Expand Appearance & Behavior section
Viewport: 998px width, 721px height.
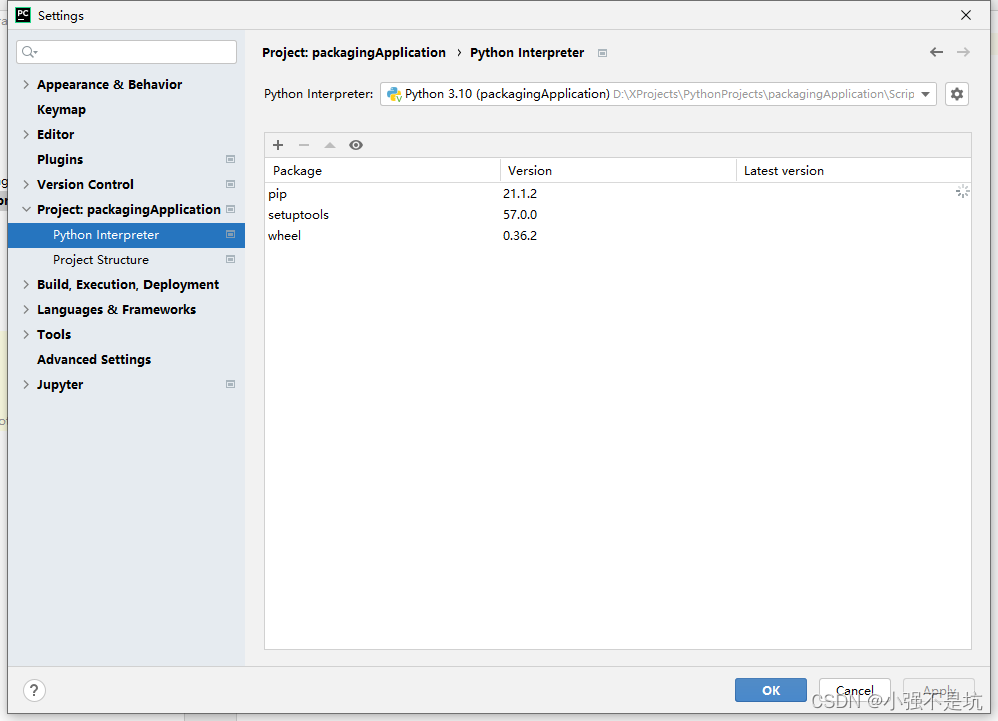coord(26,85)
